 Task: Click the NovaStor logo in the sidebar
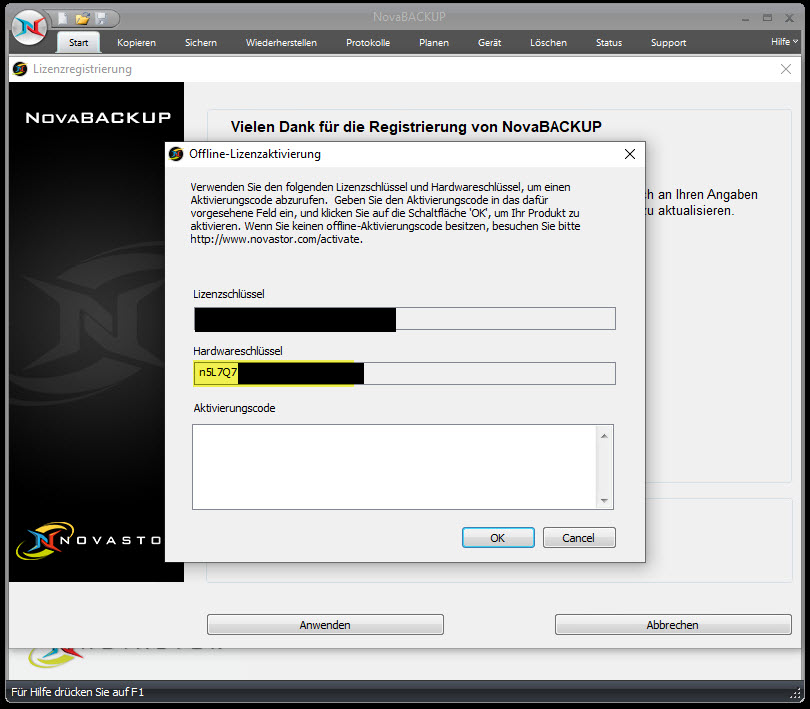tap(89, 541)
